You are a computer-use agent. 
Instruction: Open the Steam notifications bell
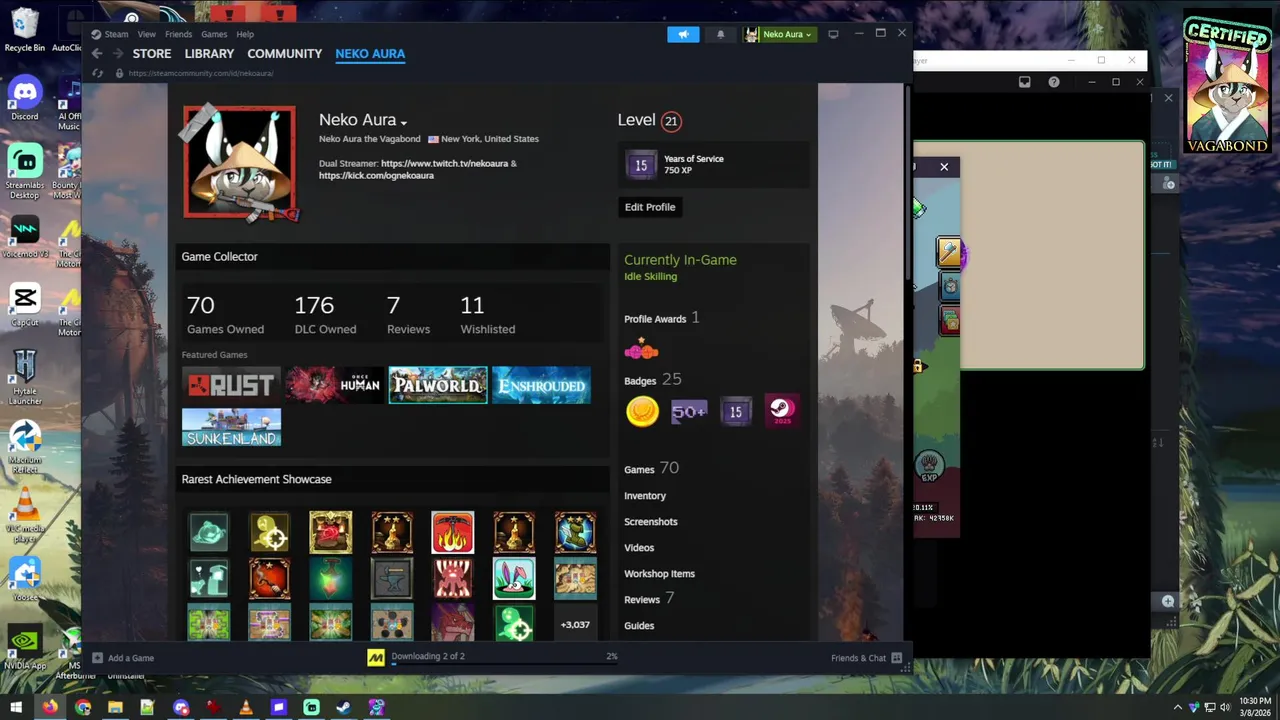(x=720, y=34)
